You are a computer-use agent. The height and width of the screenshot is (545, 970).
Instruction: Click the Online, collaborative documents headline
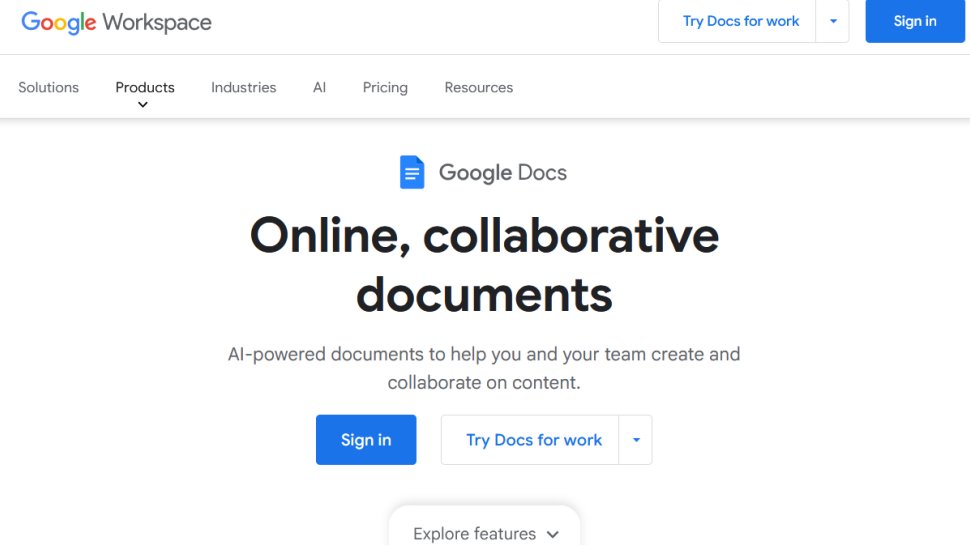(484, 265)
